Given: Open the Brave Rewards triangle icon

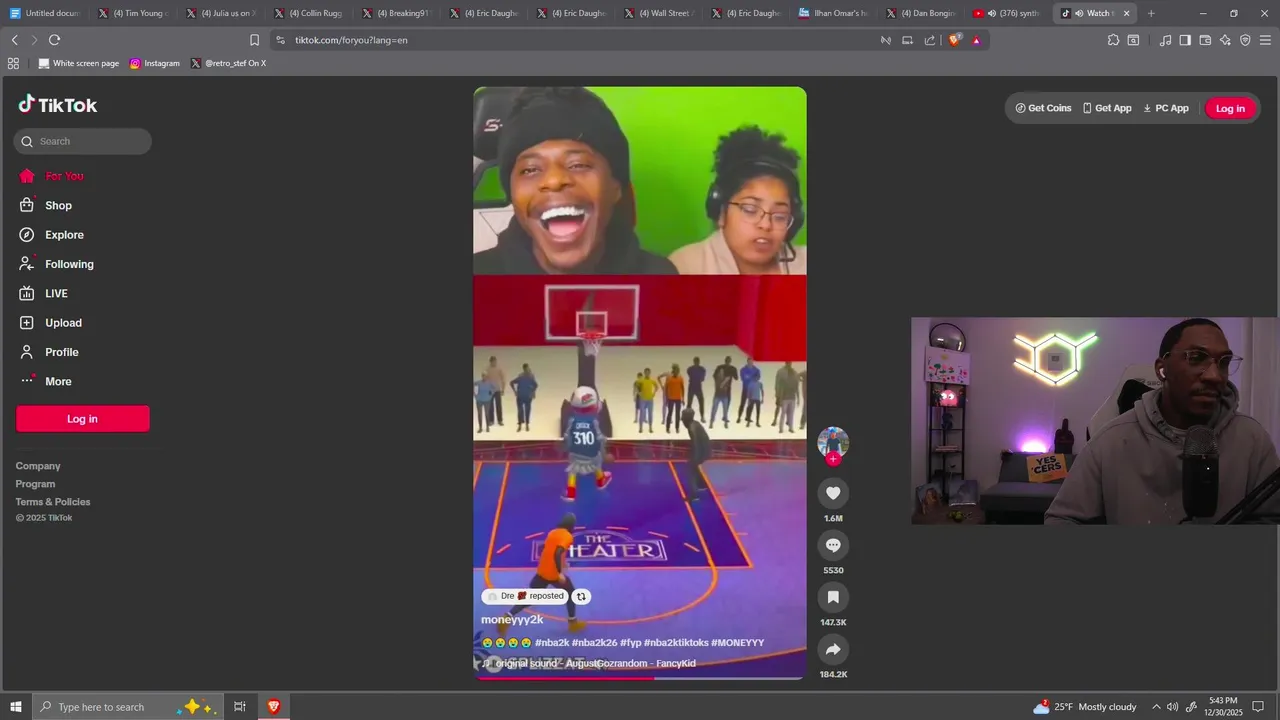Looking at the screenshot, I should [x=976, y=40].
